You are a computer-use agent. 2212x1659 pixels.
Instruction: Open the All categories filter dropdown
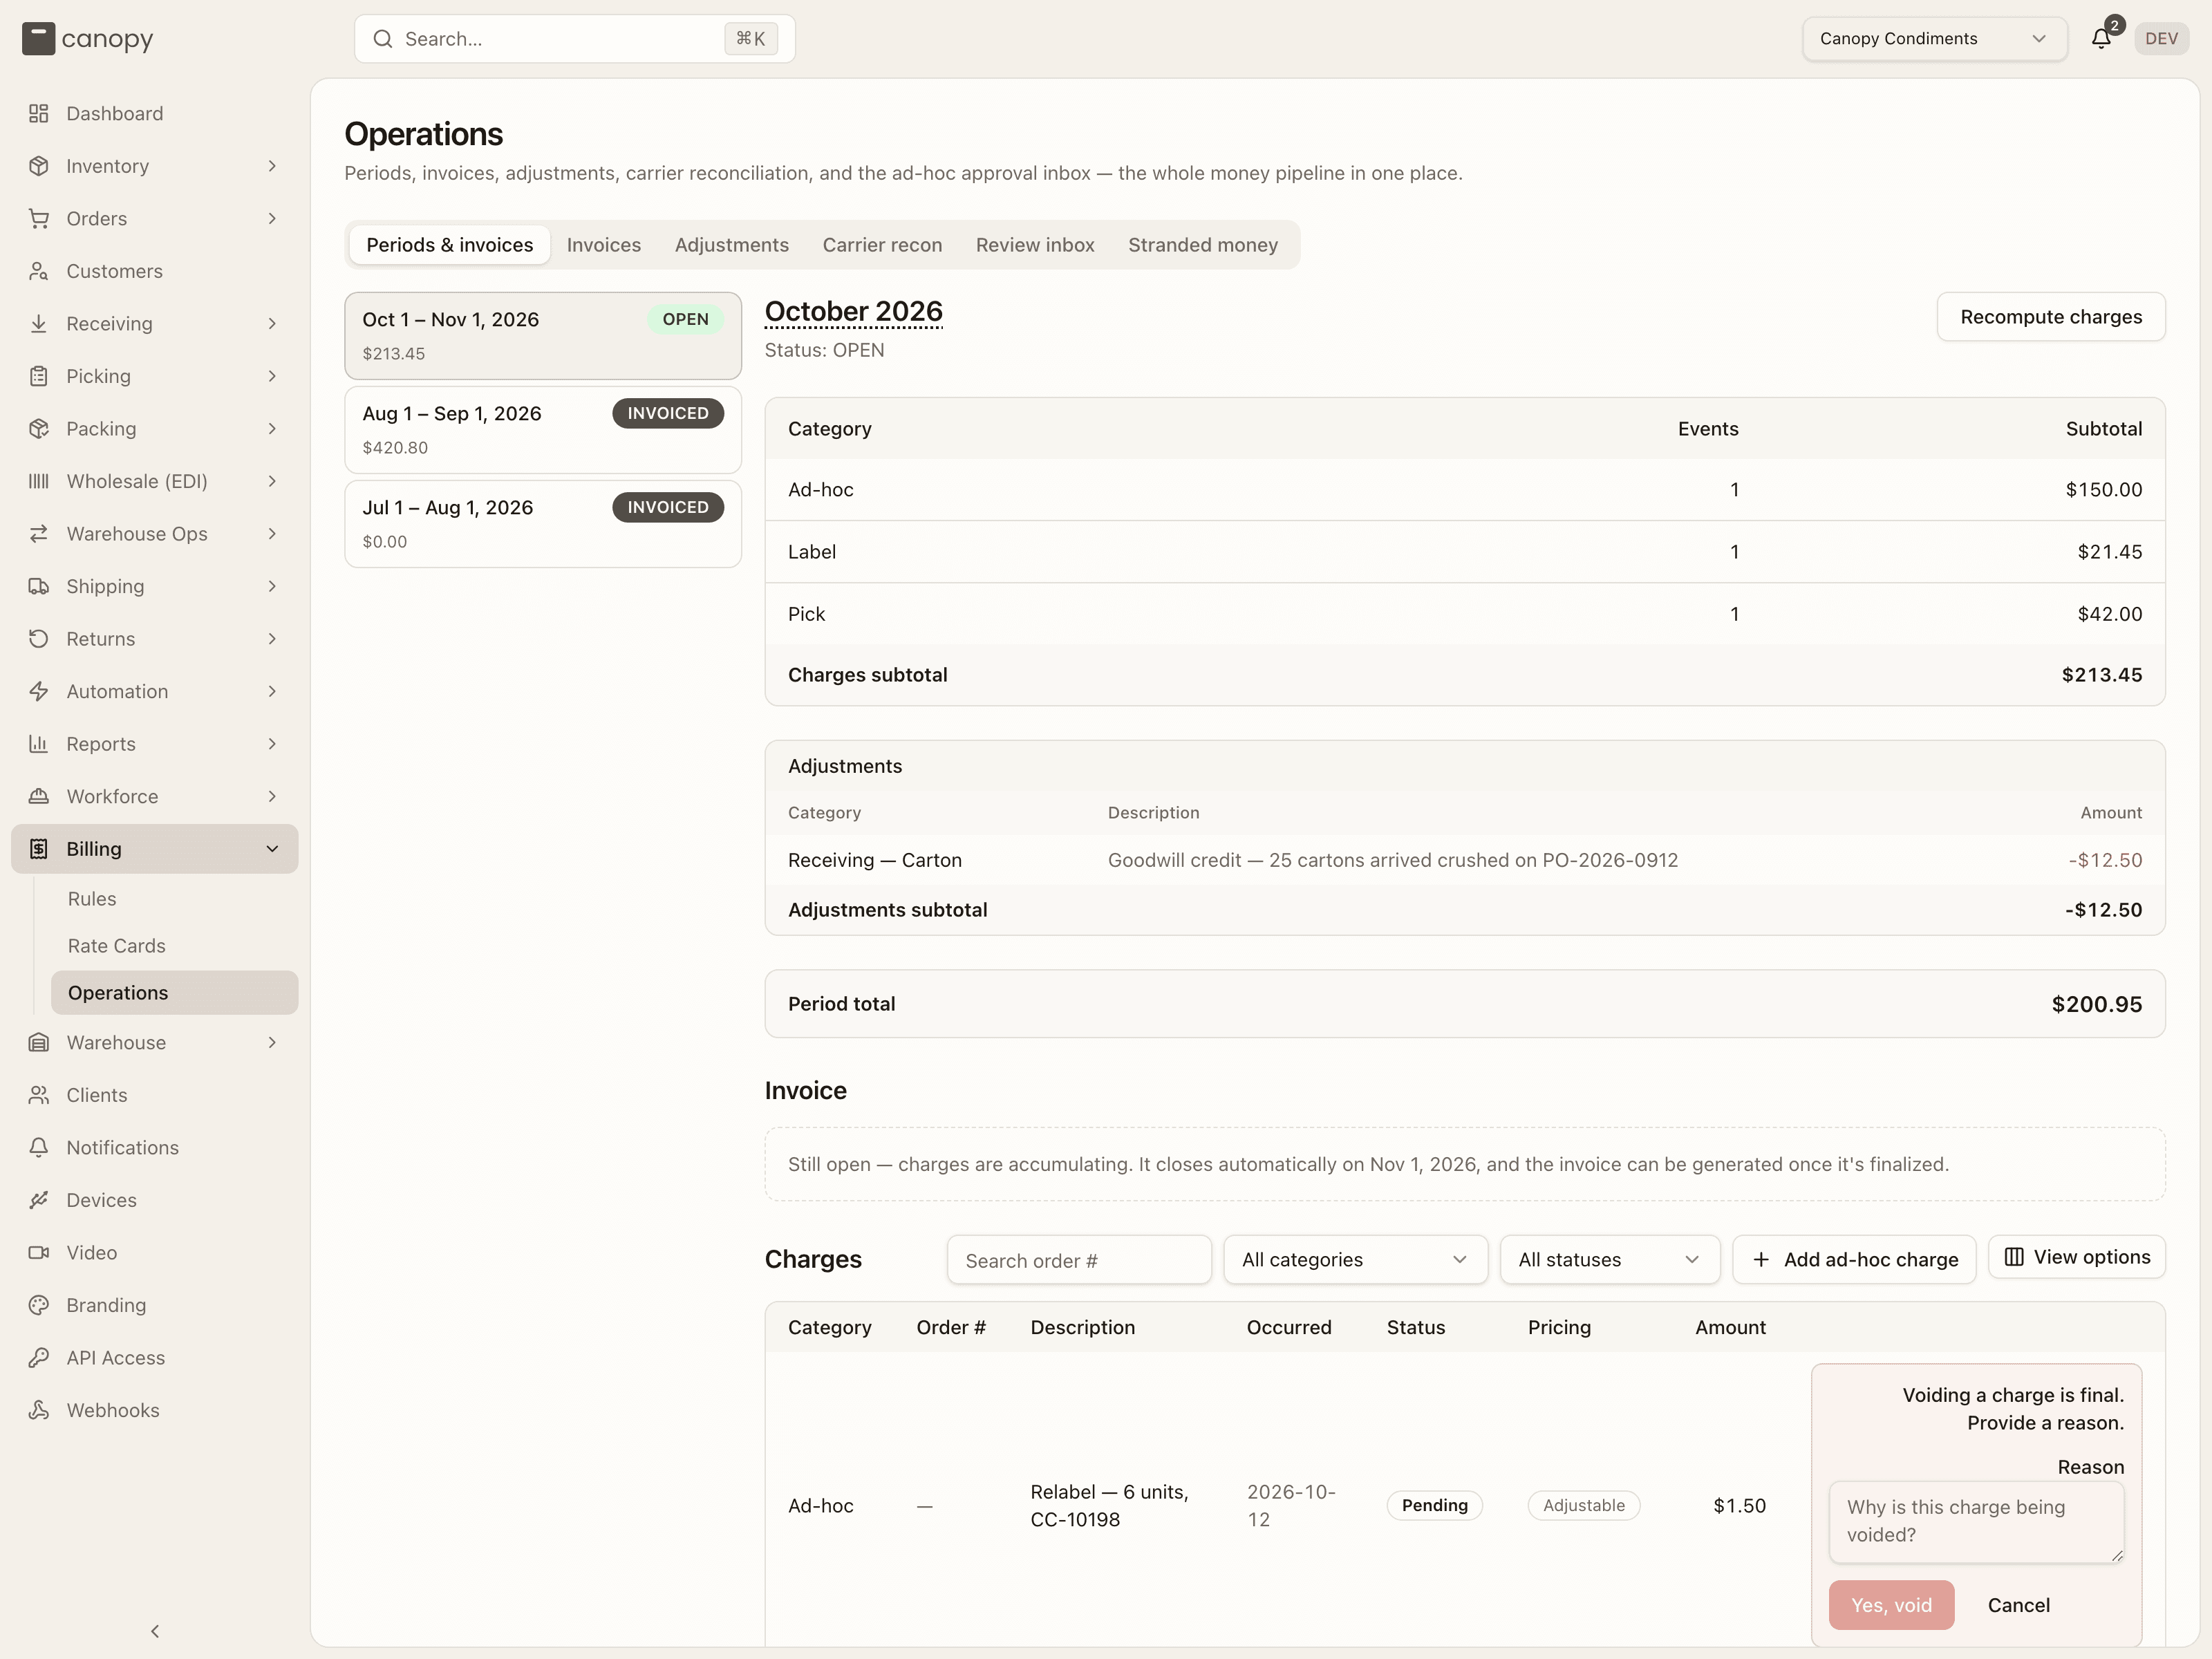1355,1259
